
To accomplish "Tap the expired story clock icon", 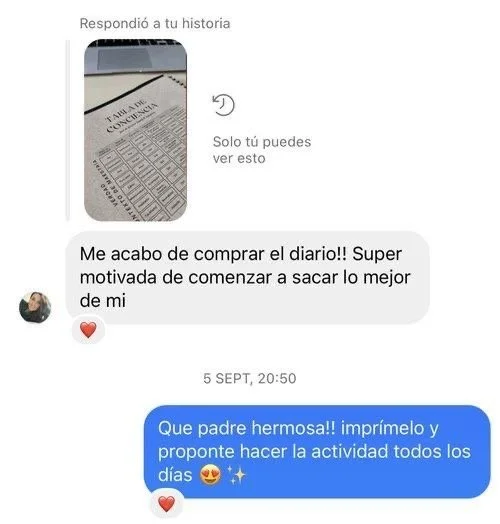I will tap(224, 105).
